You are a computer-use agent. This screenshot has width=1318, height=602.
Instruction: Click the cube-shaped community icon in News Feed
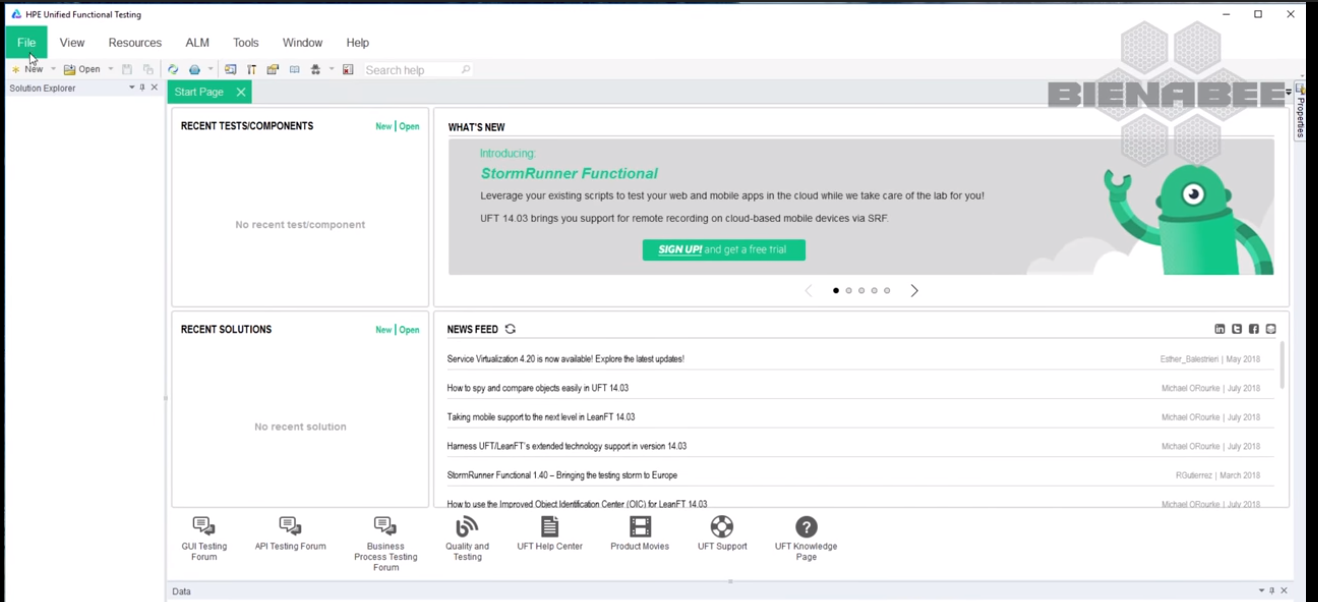coord(1271,329)
